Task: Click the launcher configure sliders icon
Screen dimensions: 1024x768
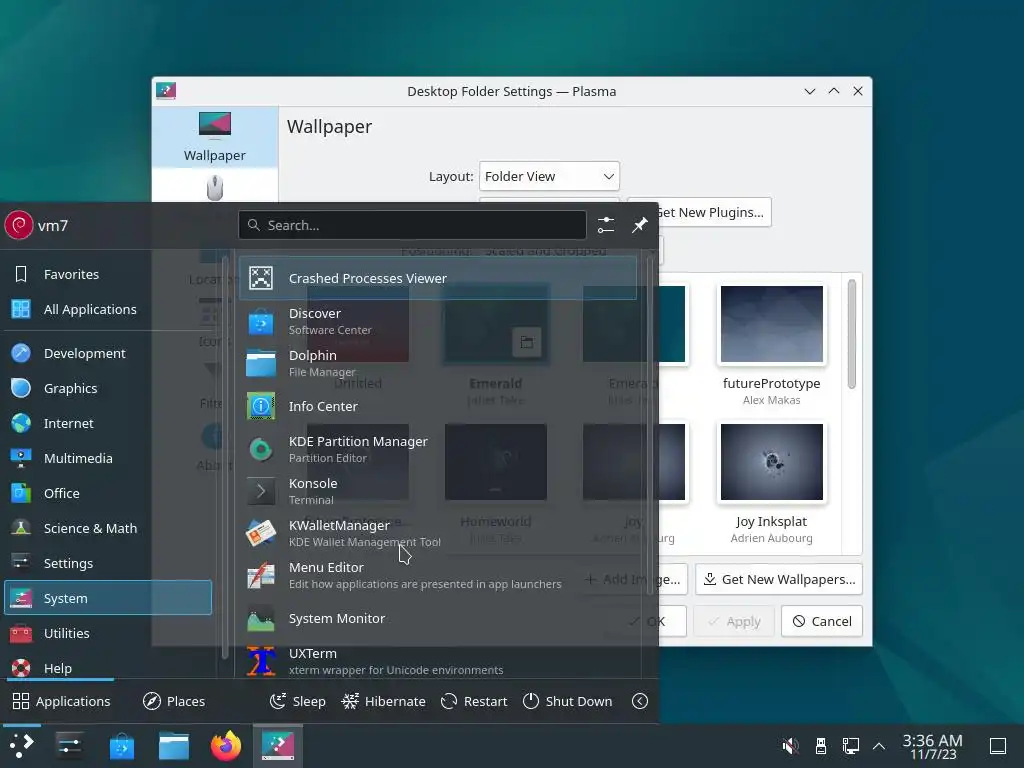Action: (606, 225)
